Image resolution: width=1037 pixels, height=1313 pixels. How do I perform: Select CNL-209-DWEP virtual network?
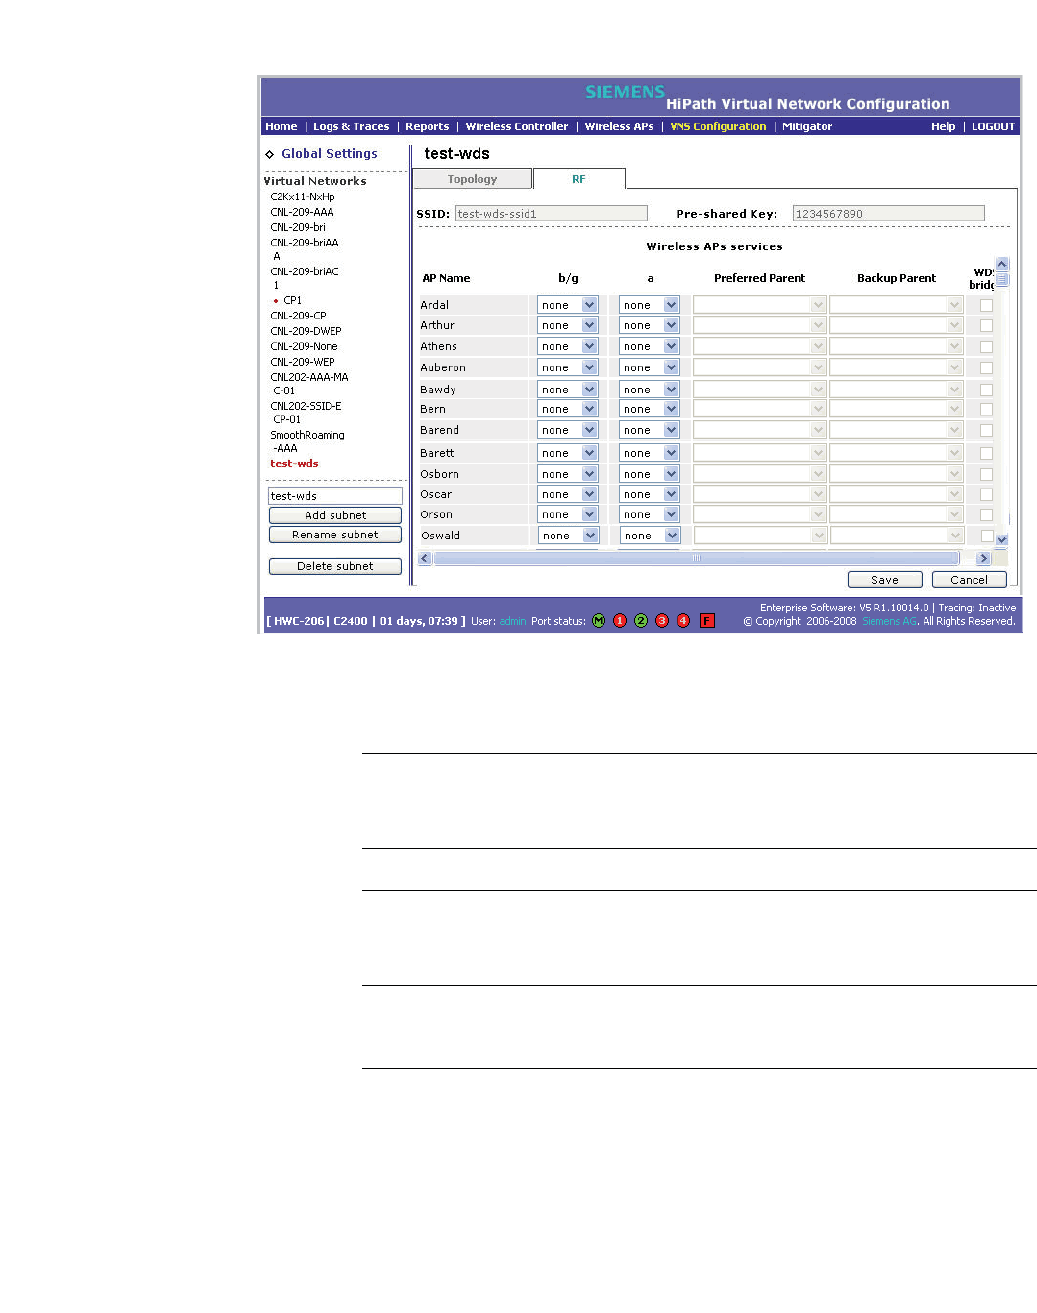point(306,331)
